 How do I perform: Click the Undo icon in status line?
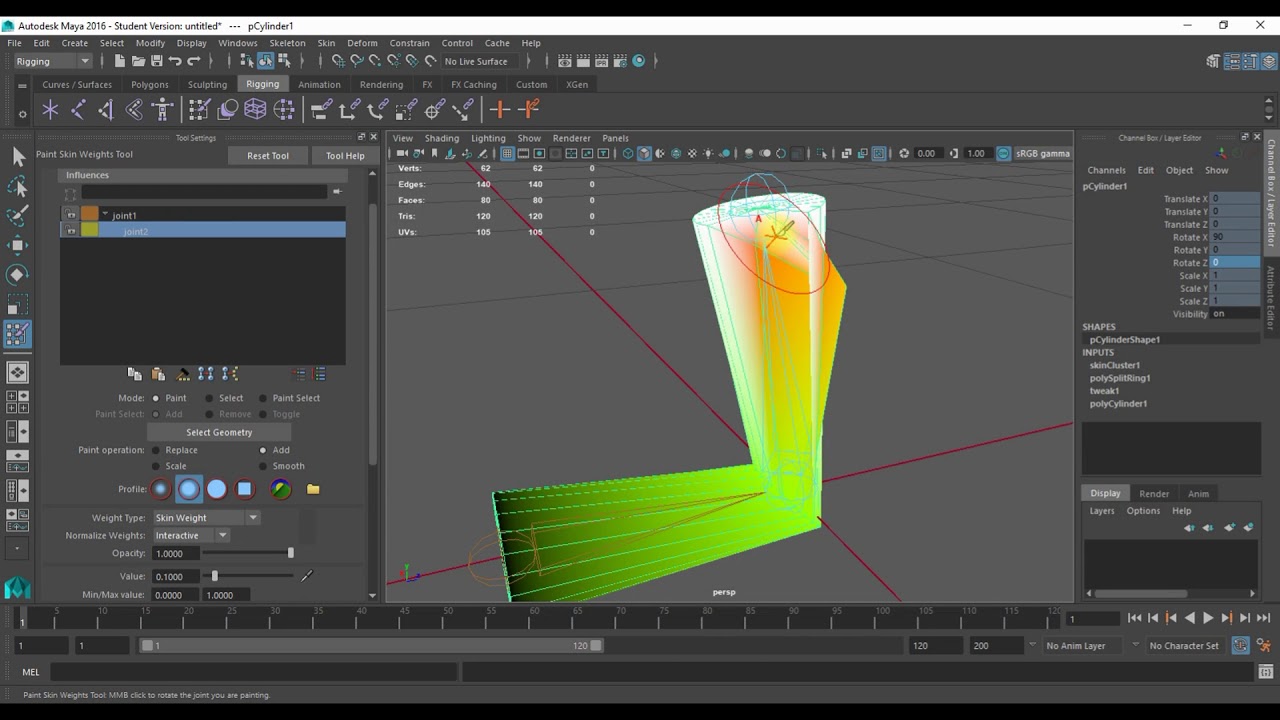coord(175,61)
